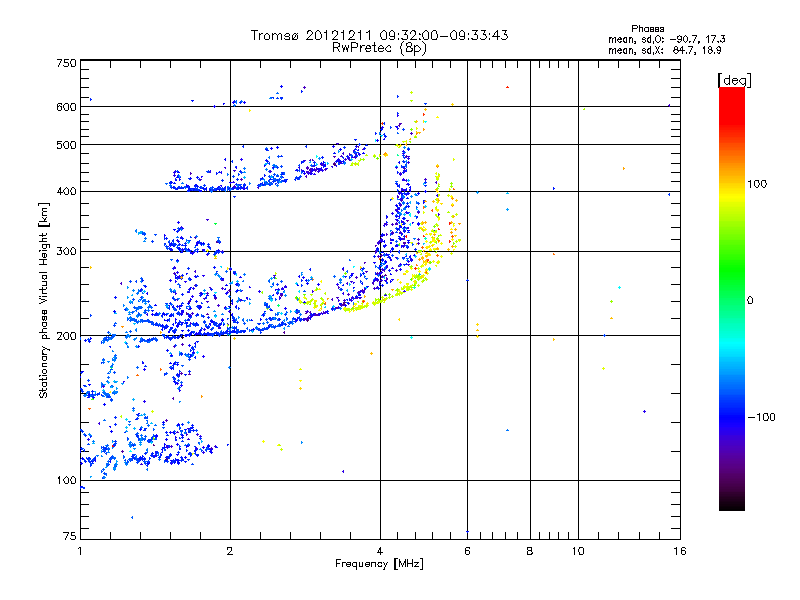Select the 'mean, sd,O: -90.7, 17.3' line
800x600 pixels.
click(666, 39)
